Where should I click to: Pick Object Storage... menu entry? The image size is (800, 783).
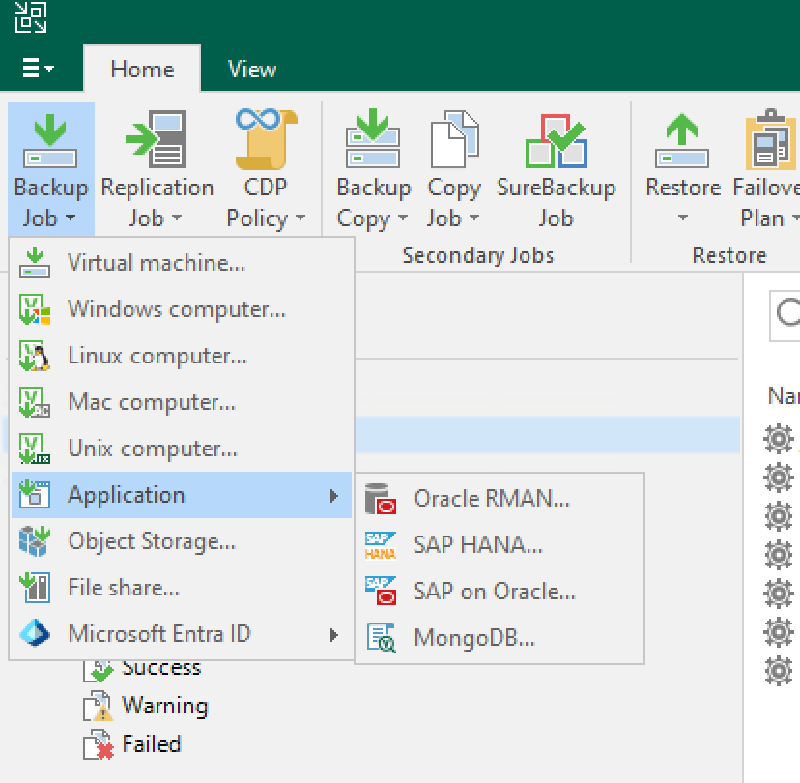coord(182,541)
